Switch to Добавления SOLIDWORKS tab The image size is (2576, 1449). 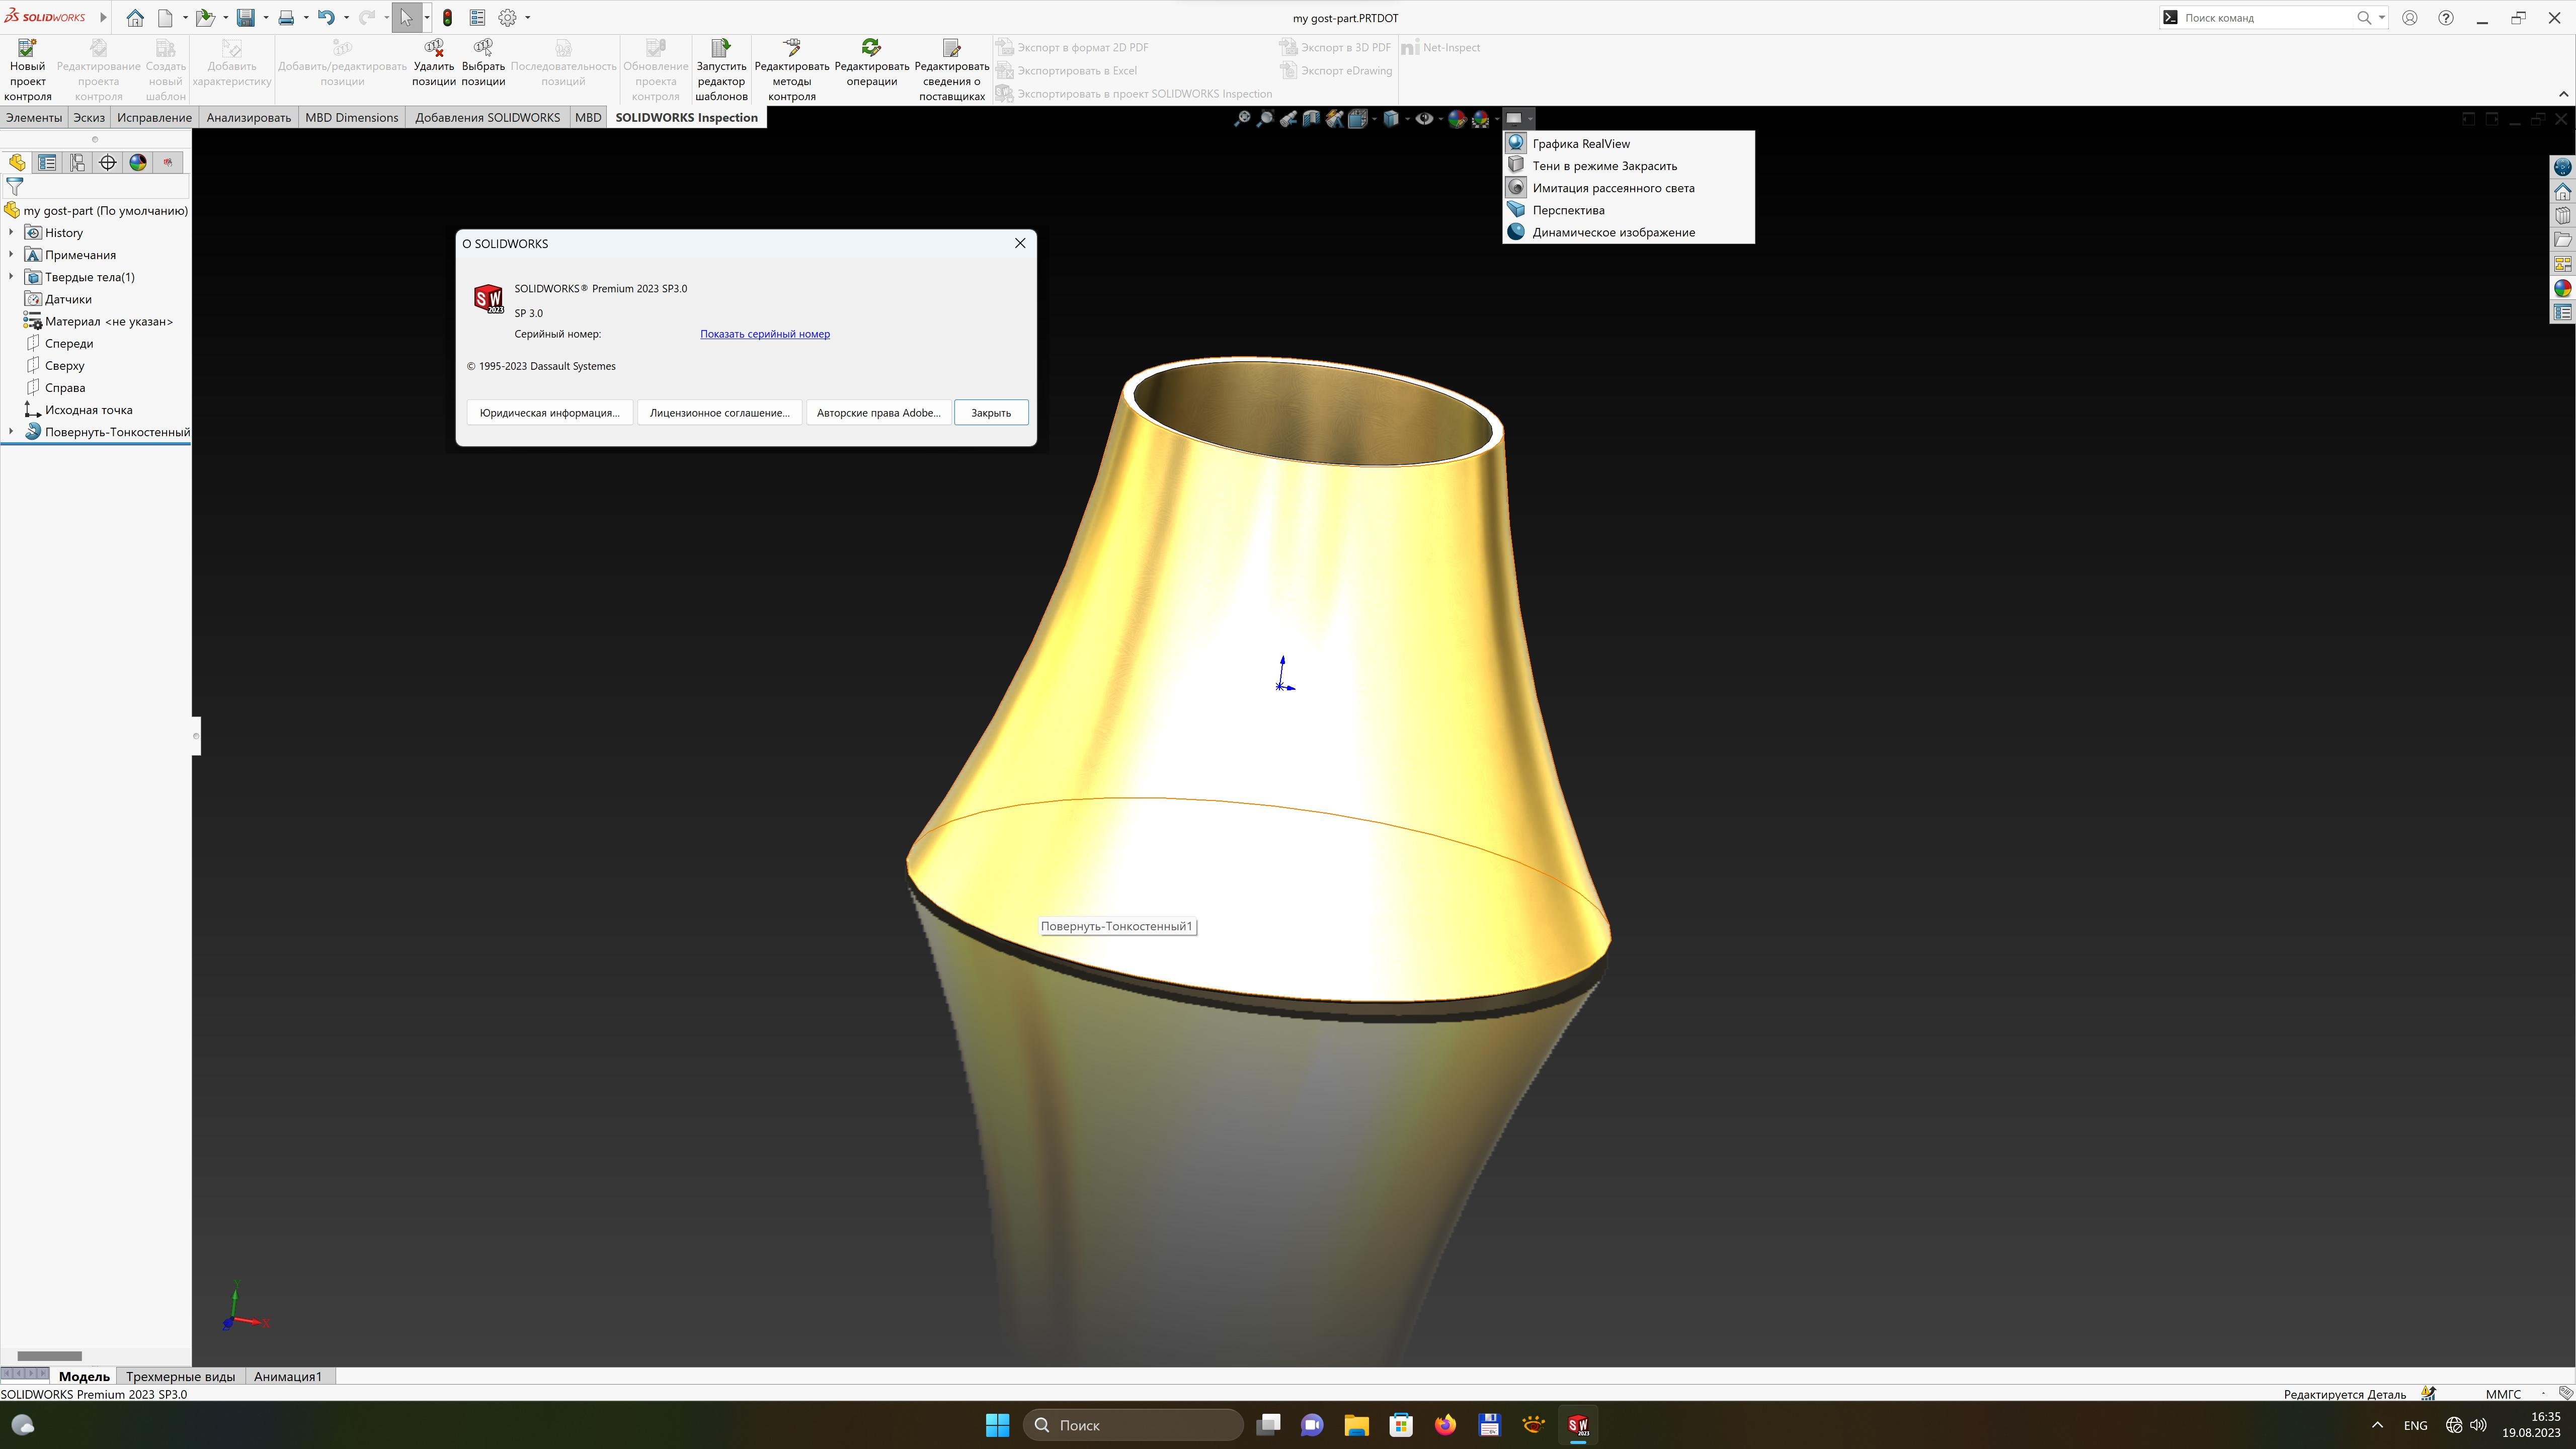488,118
